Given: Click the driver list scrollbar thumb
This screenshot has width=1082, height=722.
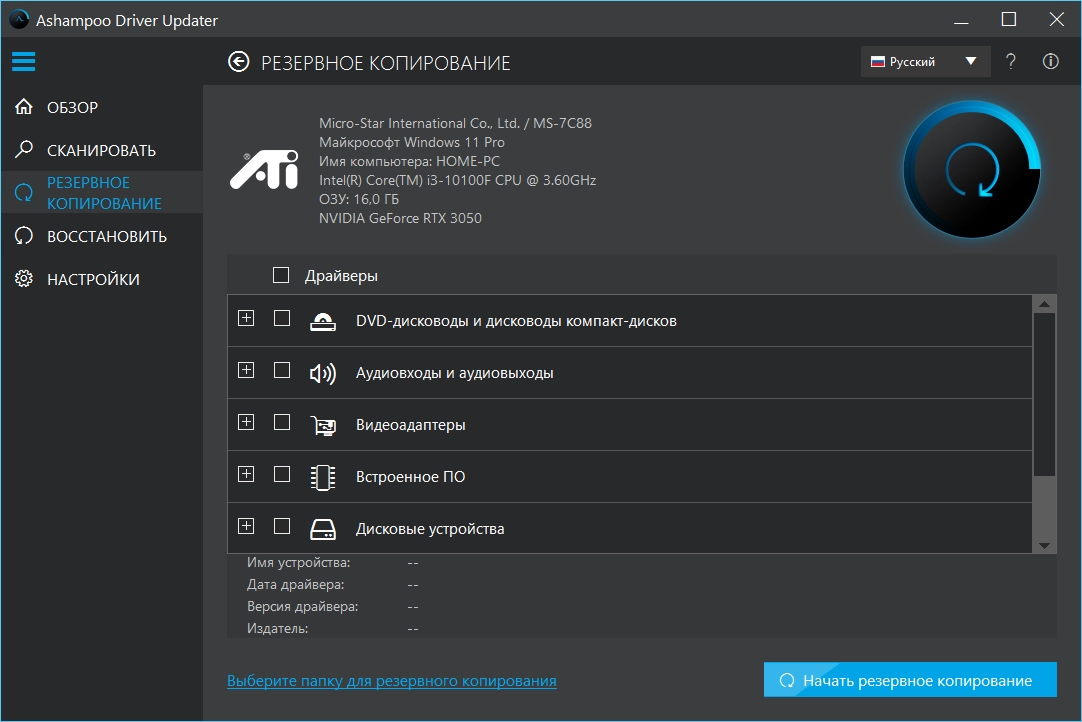Looking at the screenshot, I should coord(1044,394).
